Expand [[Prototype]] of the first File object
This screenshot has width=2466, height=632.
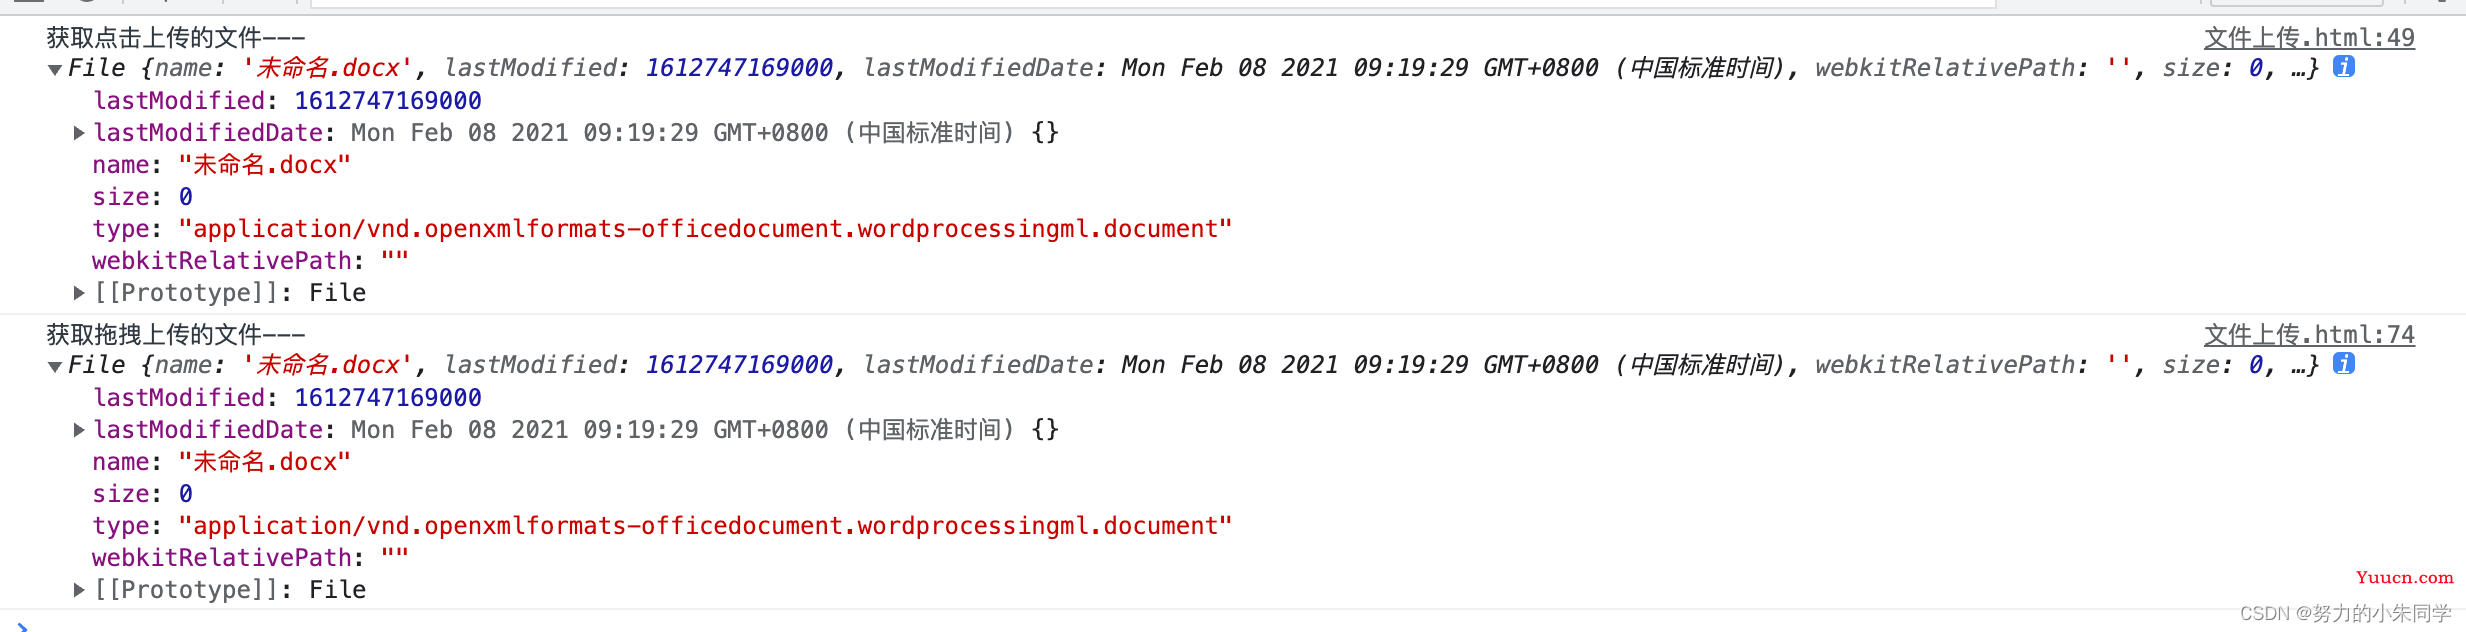[79, 293]
